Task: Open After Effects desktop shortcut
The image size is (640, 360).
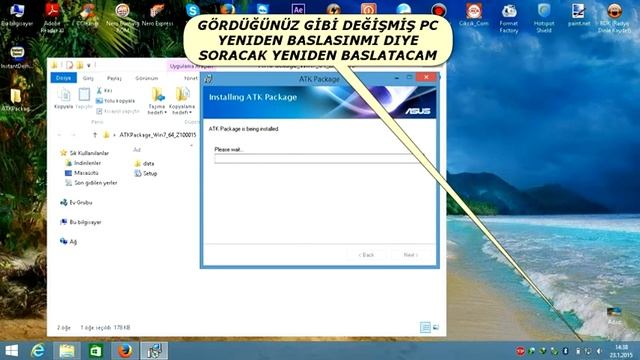Action: [298, 9]
